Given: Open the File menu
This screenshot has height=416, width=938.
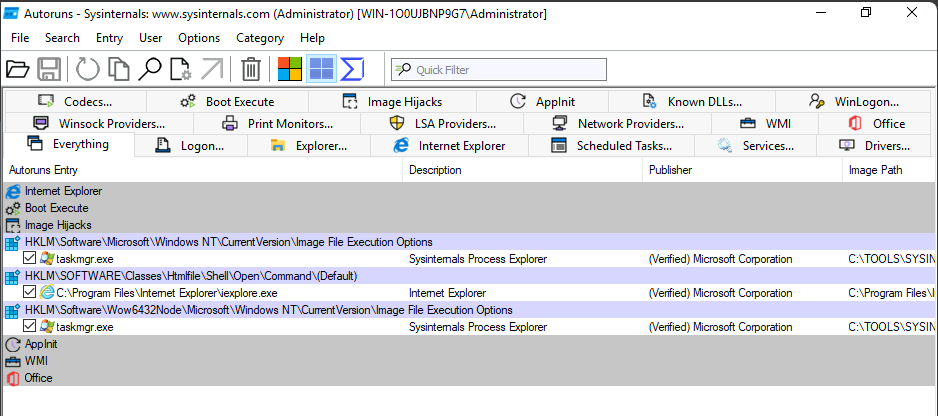Looking at the screenshot, I should [20, 38].
